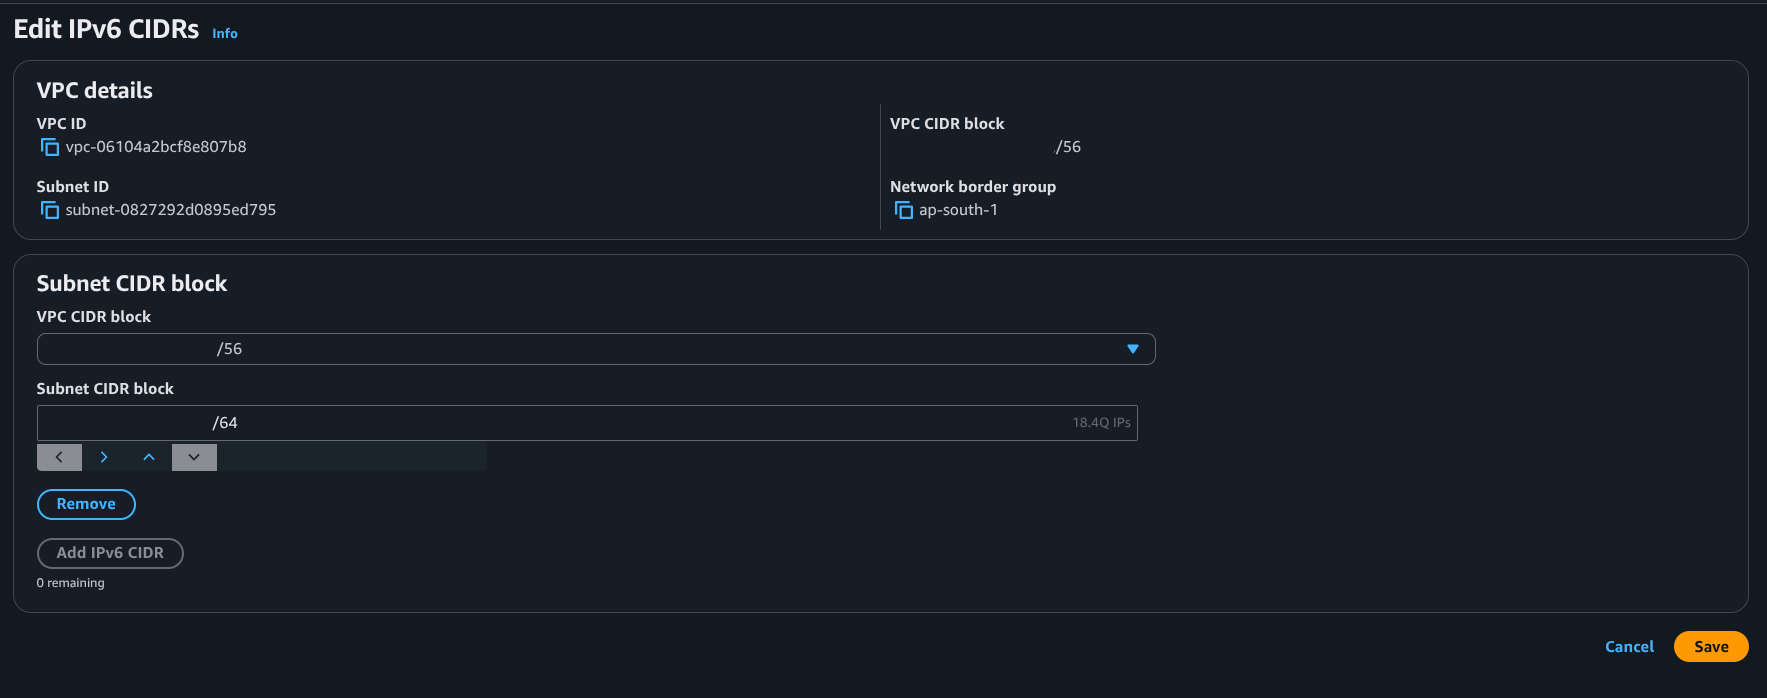This screenshot has width=1767, height=698.
Task: Click the Edit IPv6 CIDRs heading
Action: click(106, 29)
